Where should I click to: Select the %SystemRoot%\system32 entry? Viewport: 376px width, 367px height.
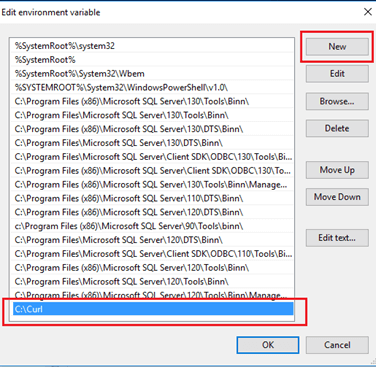(153, 46)
